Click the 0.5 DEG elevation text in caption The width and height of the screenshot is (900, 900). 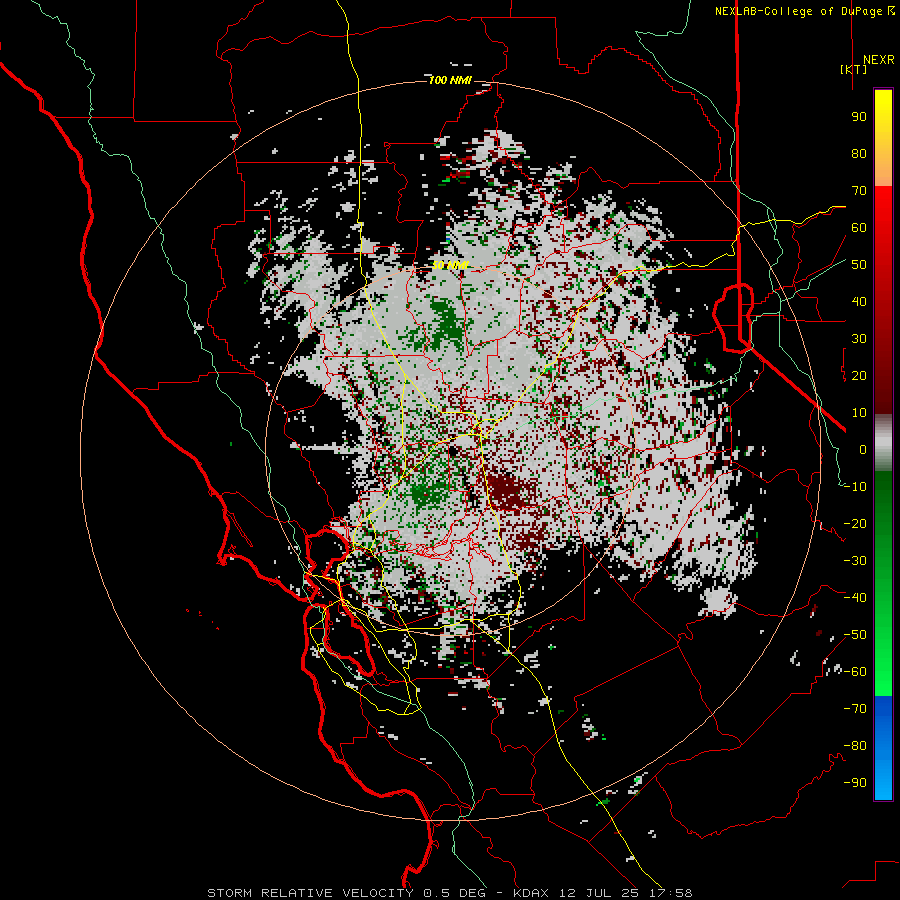coord(454,893)
